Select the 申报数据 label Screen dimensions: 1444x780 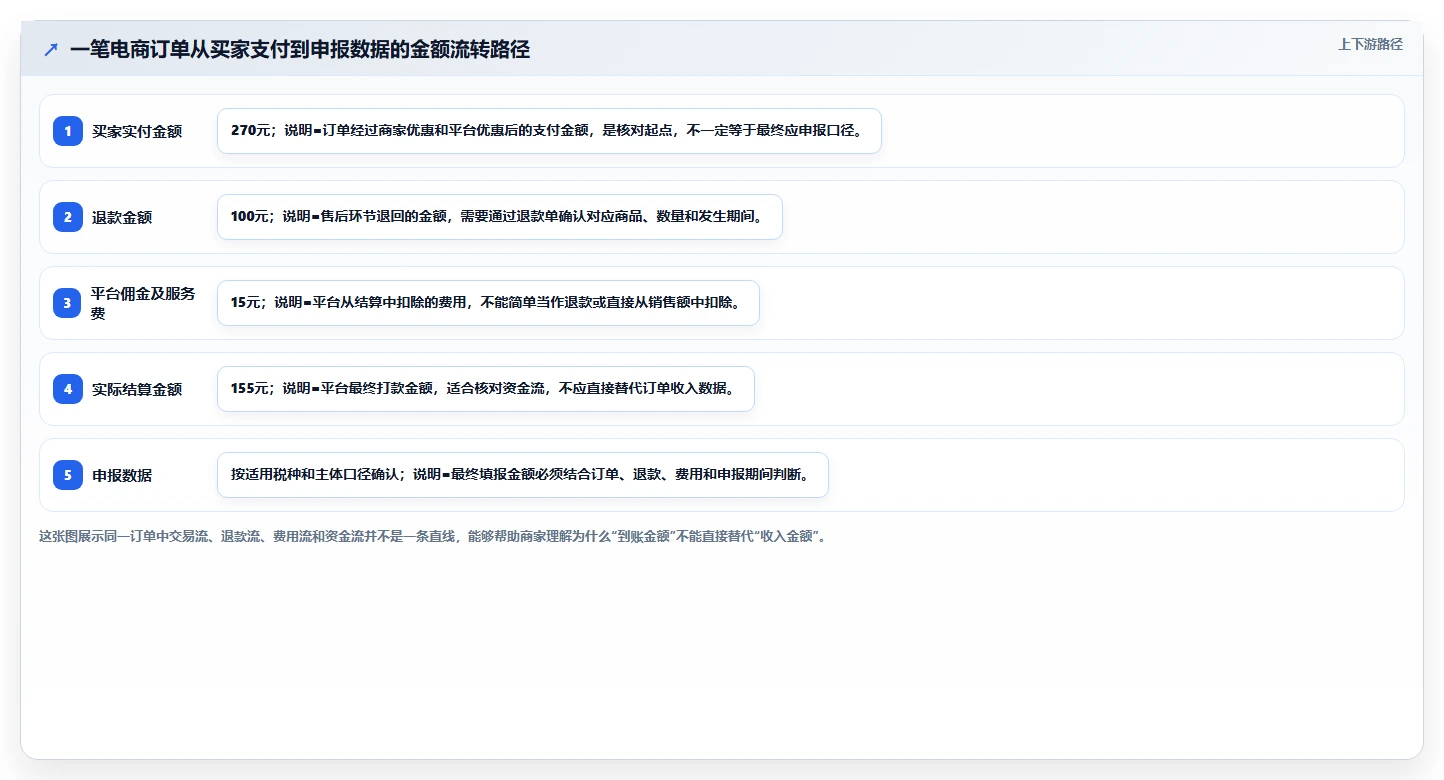tap(122, 475)
